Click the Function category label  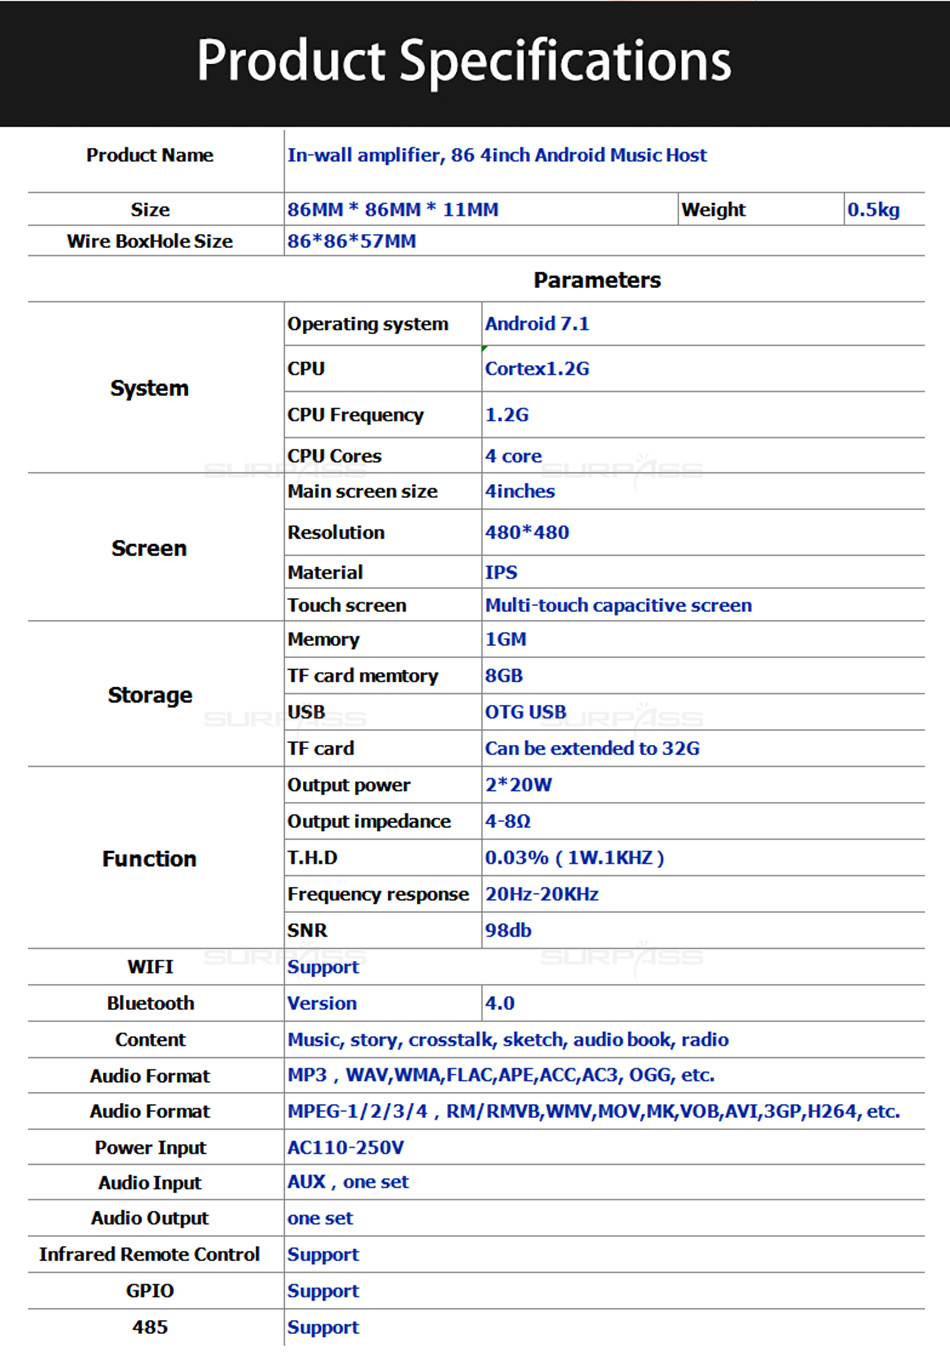pyautogui.click(x=149, y=859)
